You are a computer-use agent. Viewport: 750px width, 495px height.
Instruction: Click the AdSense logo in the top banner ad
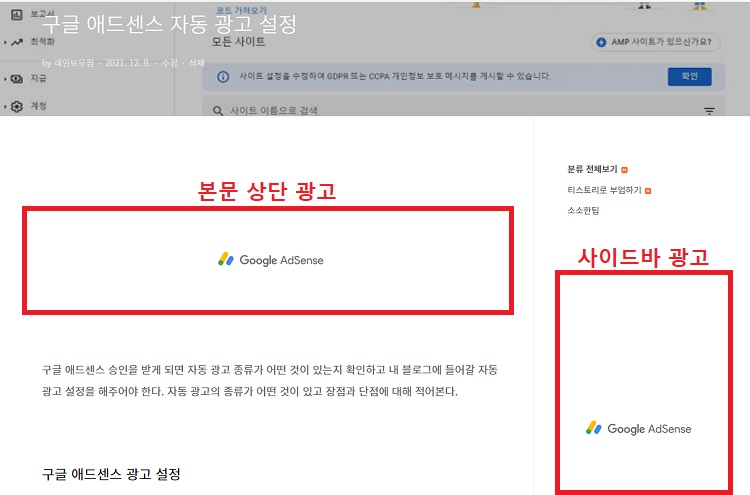tap(271, 260)
